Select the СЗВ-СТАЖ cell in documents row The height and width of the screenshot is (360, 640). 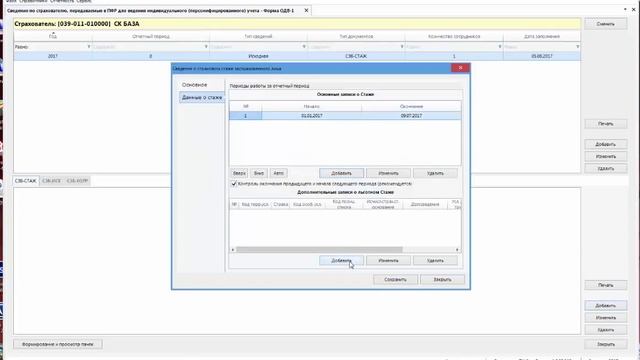click(x=356, y=56)
